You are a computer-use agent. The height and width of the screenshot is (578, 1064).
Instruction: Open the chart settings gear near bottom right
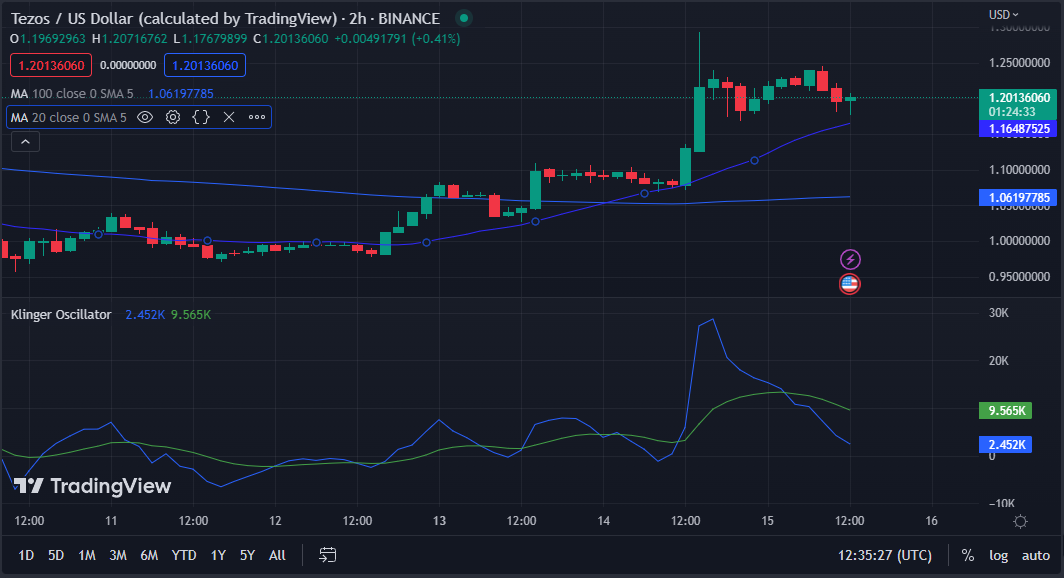(1020, 521)
